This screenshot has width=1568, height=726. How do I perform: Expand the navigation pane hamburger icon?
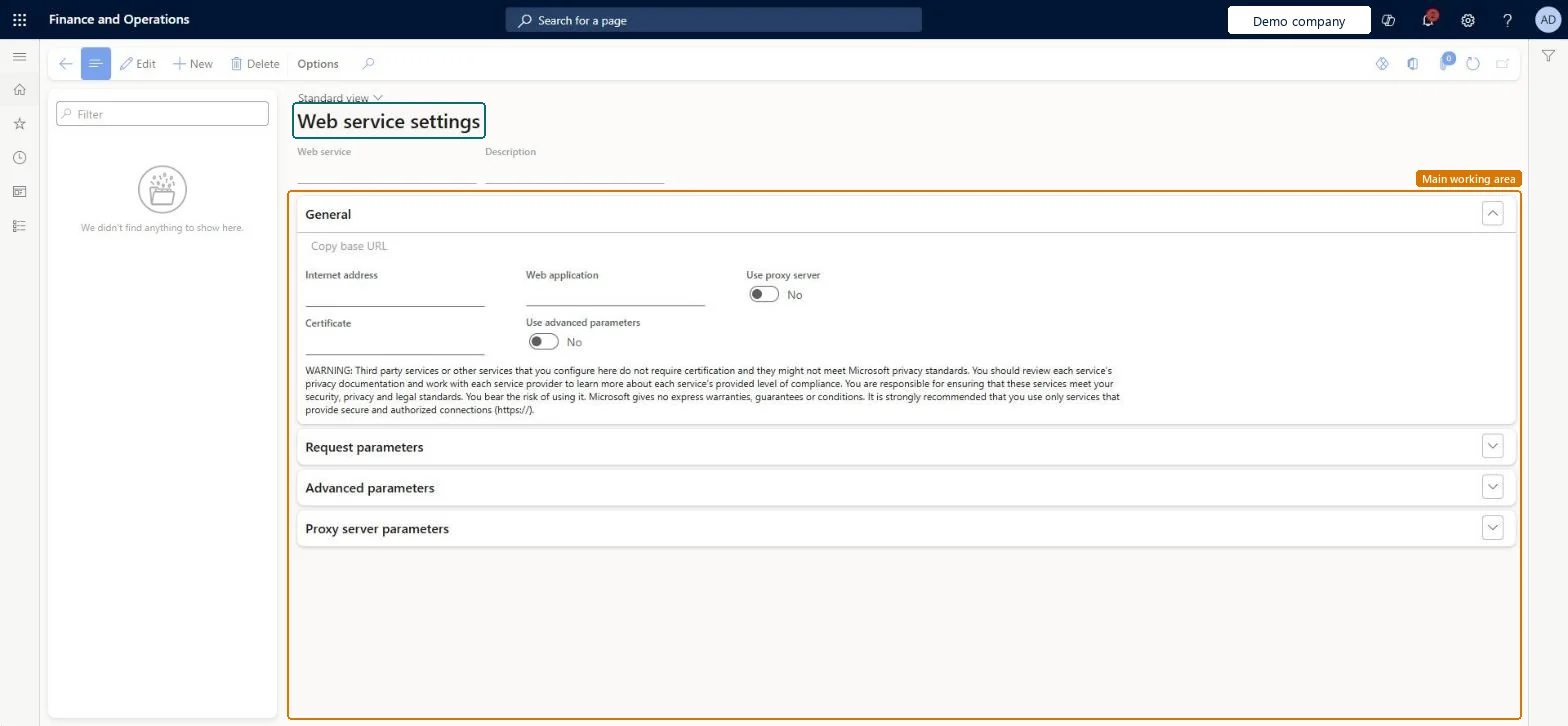tap(19, 57)
